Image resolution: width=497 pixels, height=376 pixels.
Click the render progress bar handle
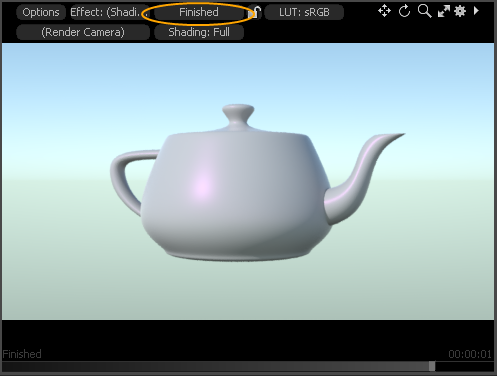pyautogui.click(x=432, y=366)
